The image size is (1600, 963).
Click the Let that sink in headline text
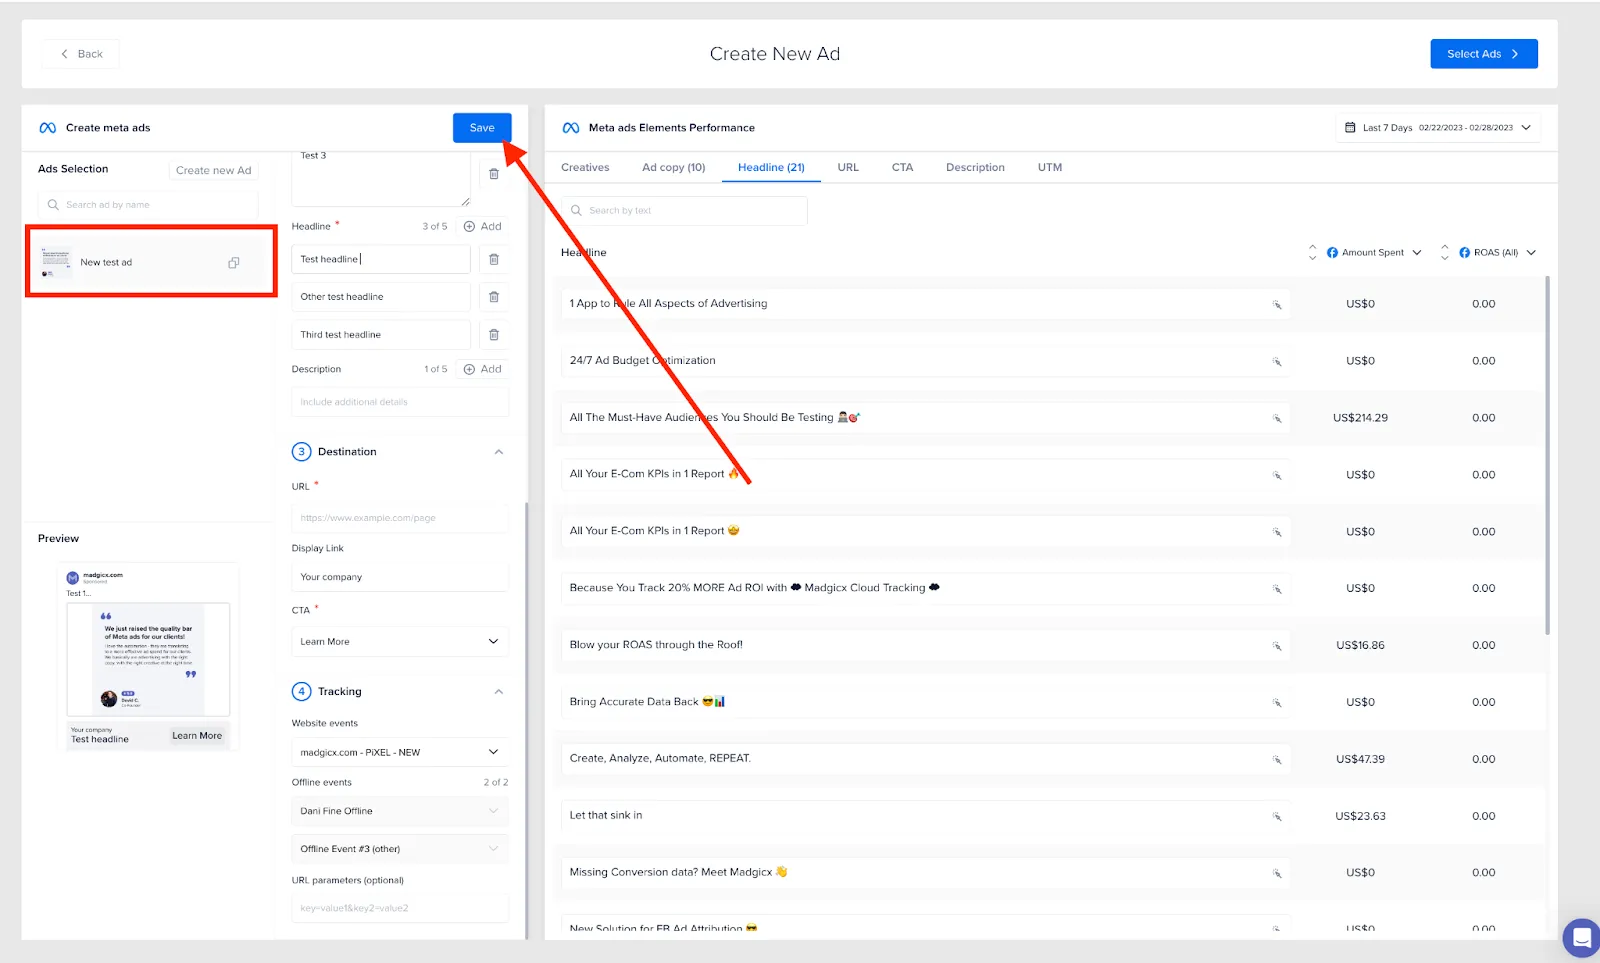pyautogui.click(x=606, y=816)
